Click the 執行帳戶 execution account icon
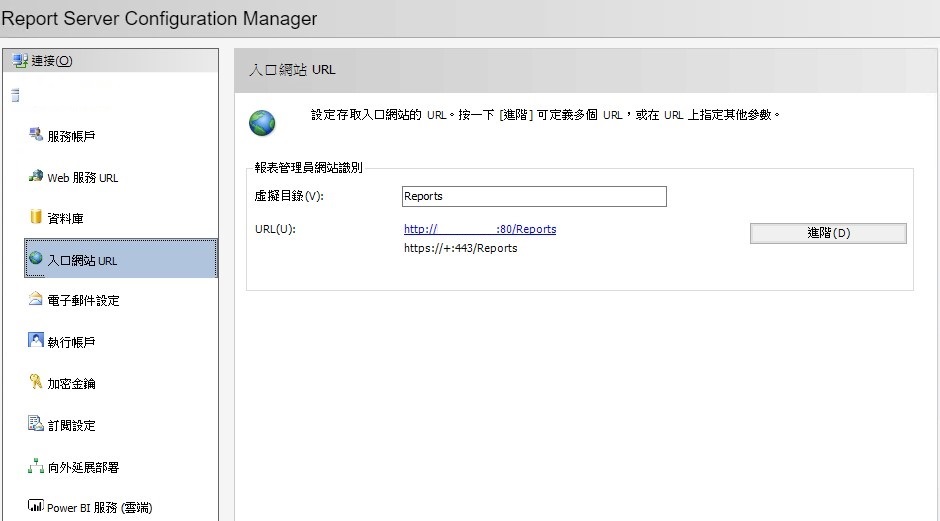Image resolution: width=940 pixels, height=521 pixels. click(36, 341)
